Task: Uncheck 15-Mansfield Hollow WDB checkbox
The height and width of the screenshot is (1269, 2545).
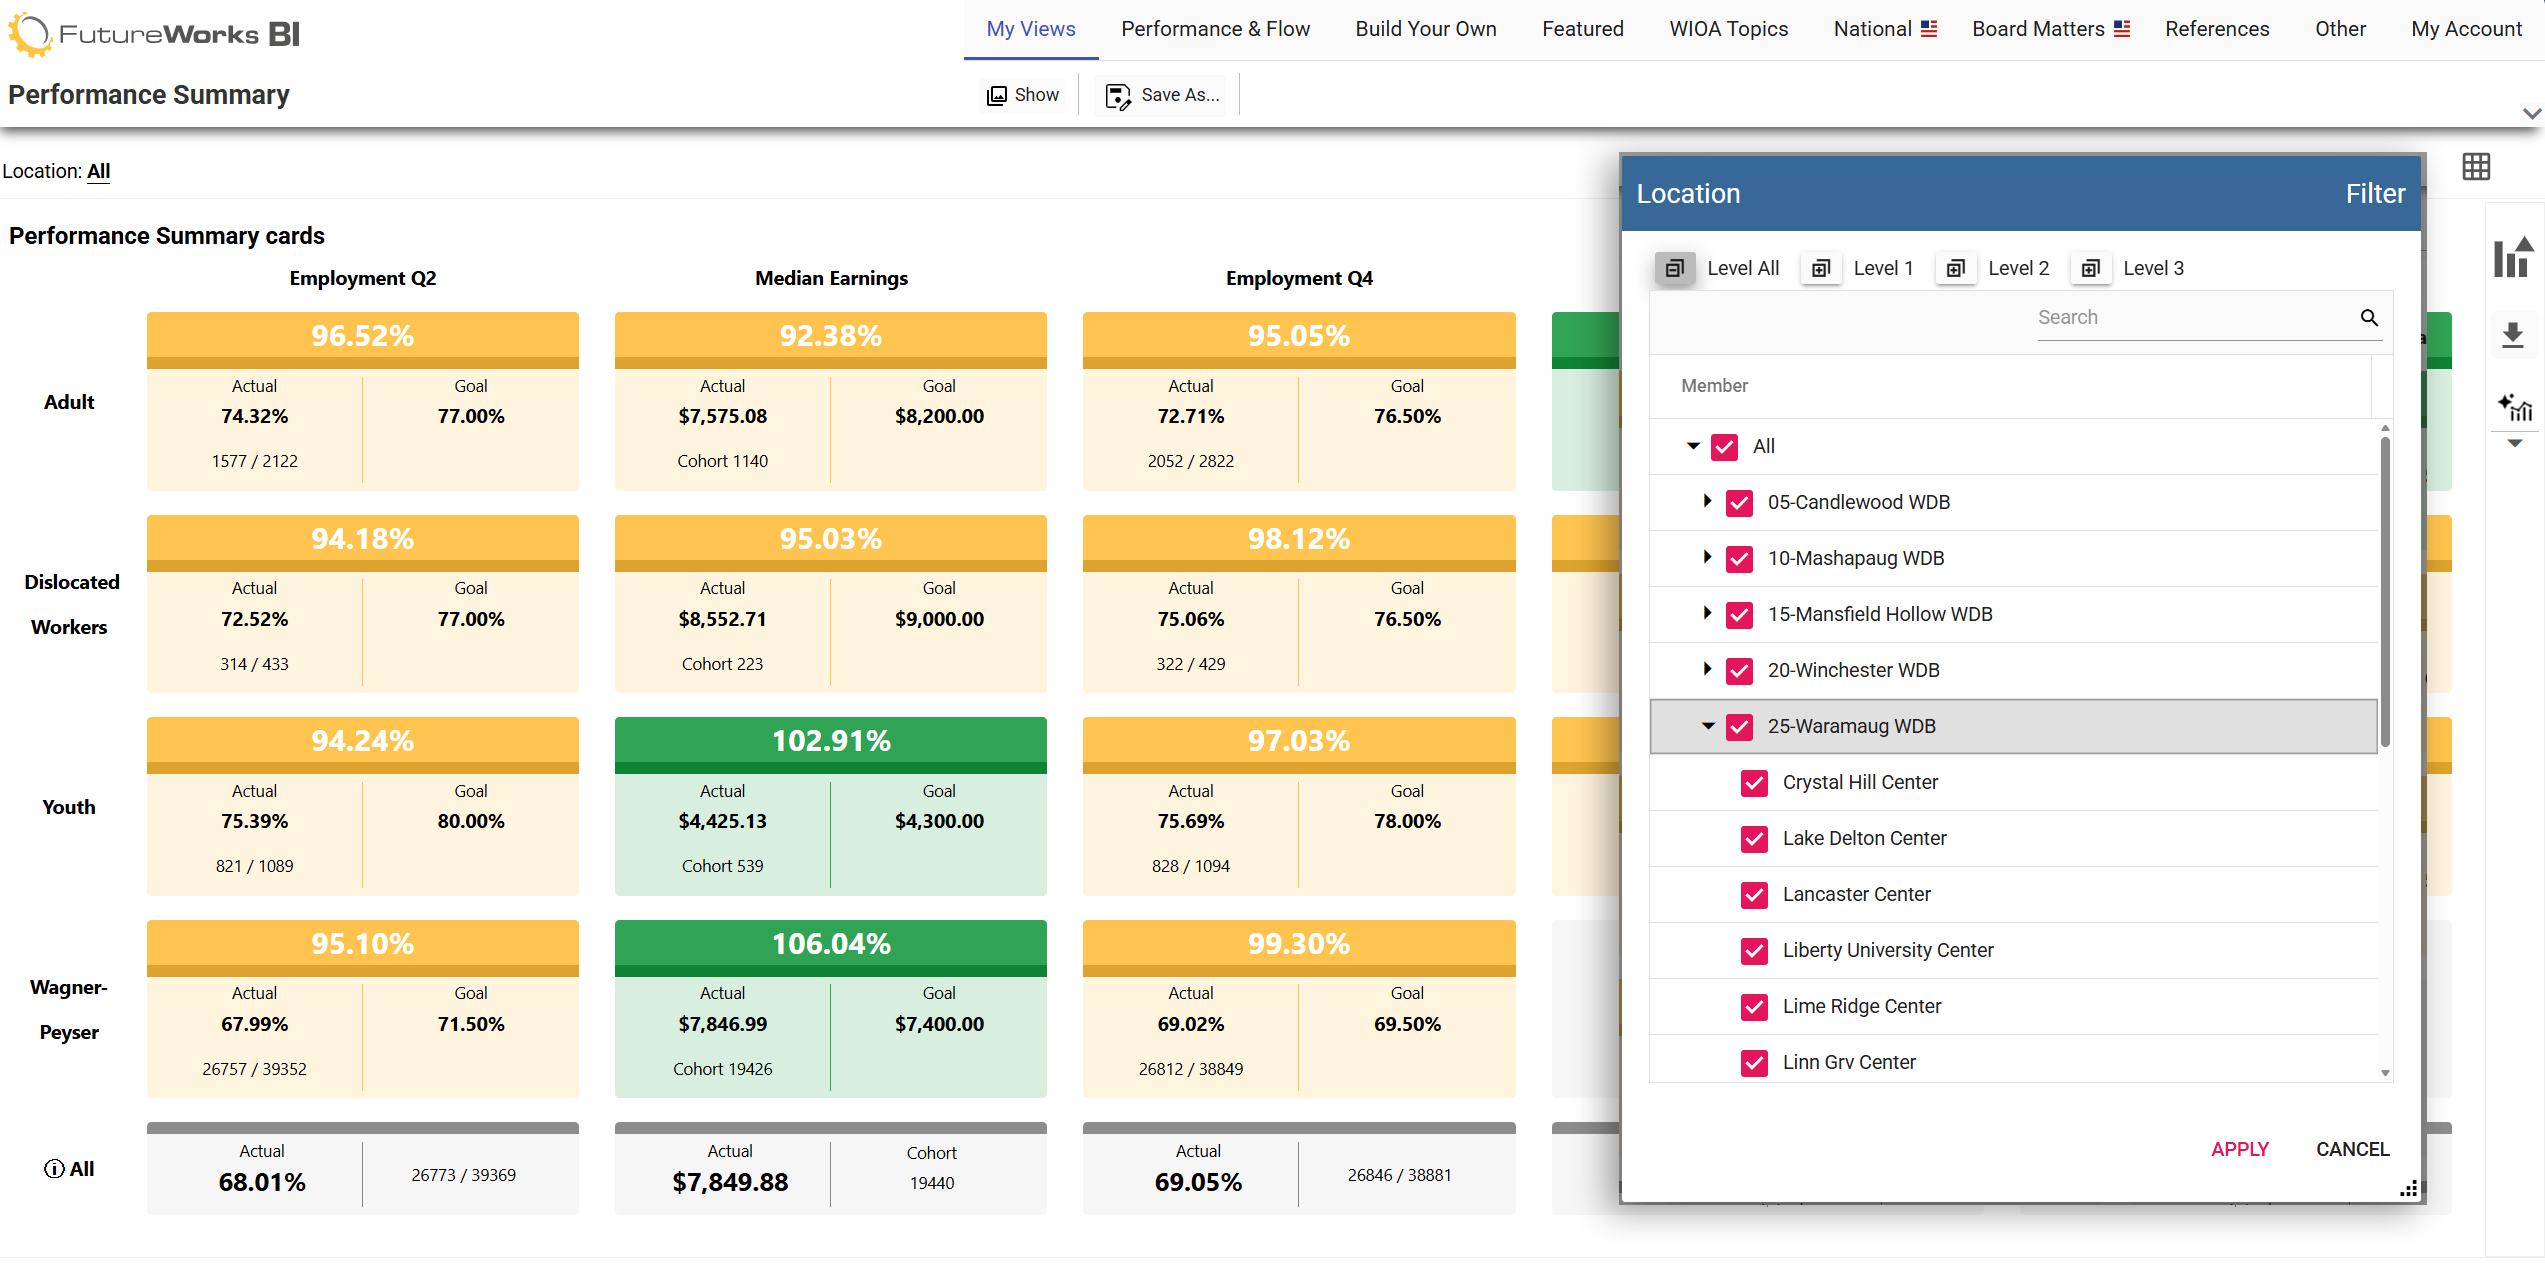Action: click(x=1739, y=615)
